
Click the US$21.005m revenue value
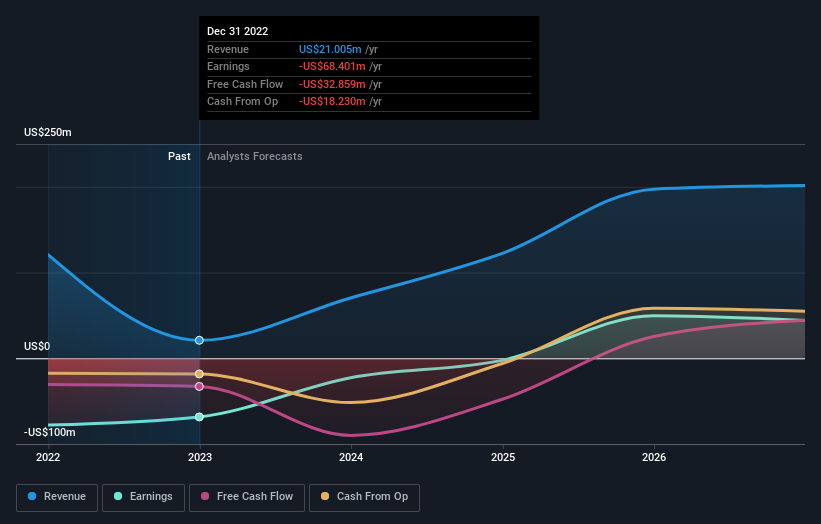(330, 49)
